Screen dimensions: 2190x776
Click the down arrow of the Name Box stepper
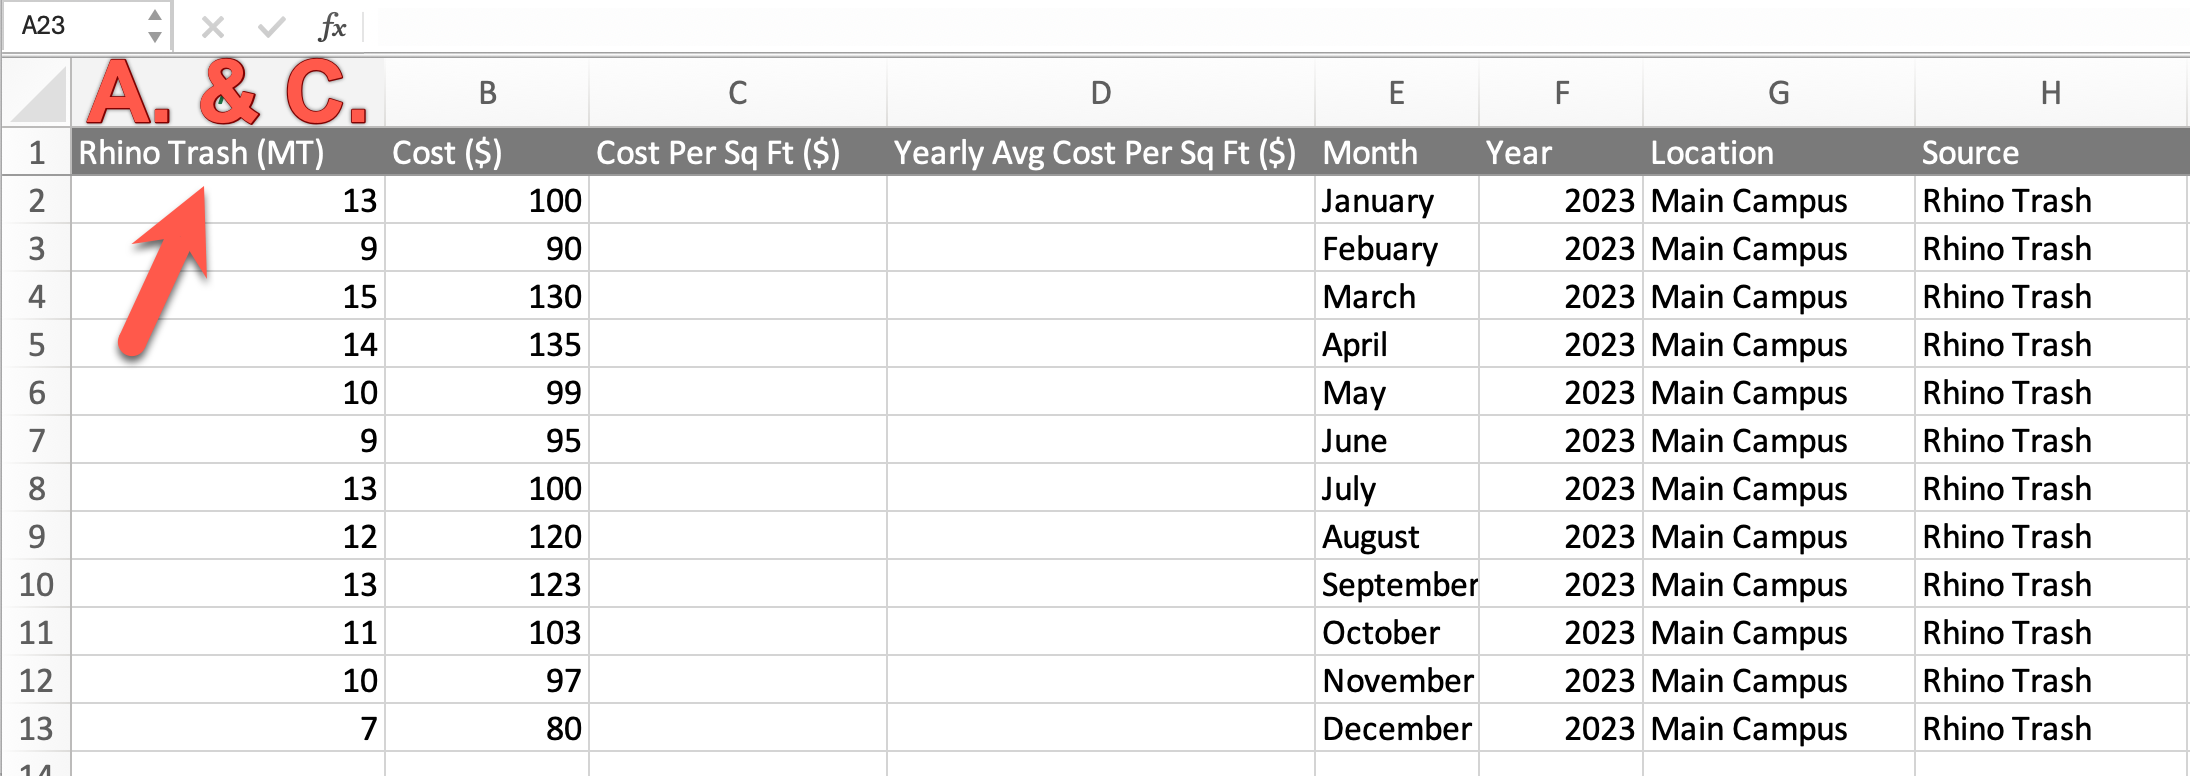coord(155,36)
